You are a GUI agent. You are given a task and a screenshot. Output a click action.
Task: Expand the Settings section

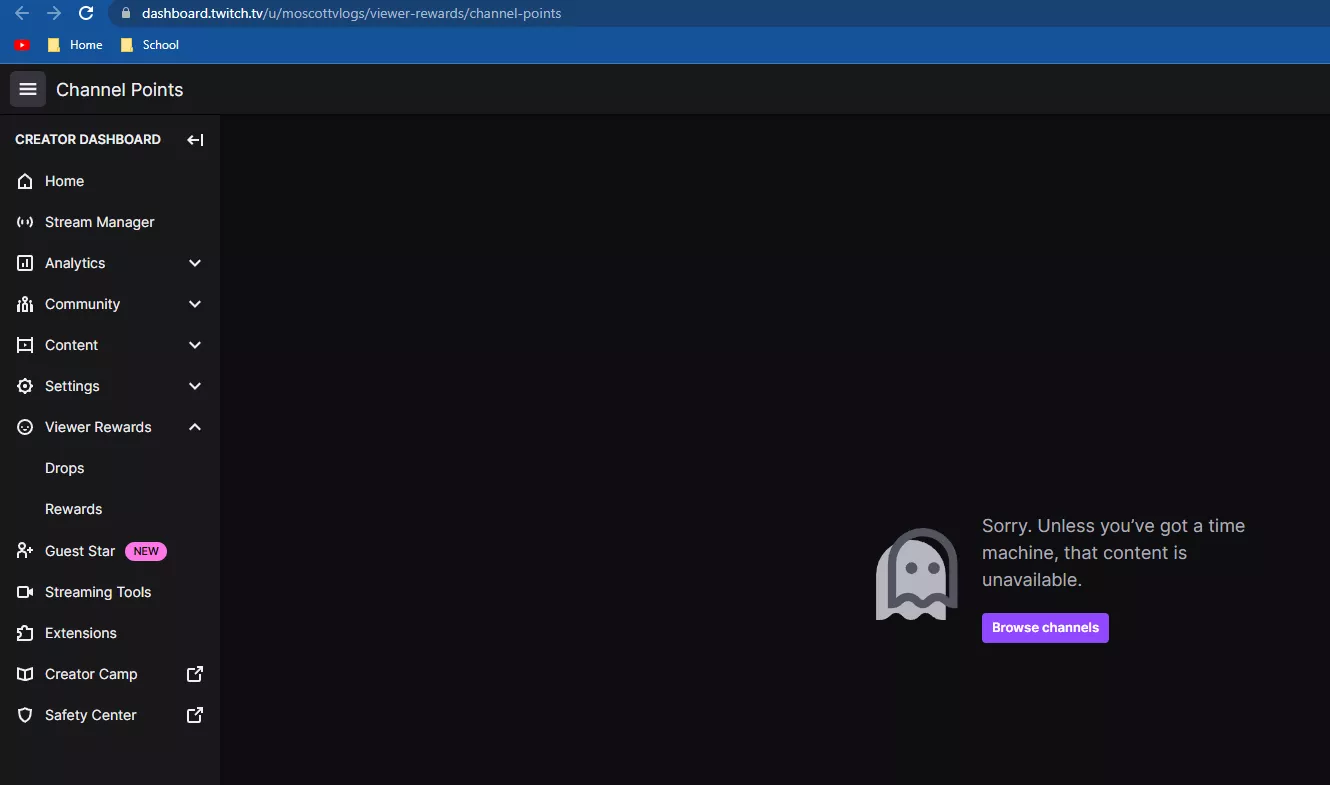195,386
